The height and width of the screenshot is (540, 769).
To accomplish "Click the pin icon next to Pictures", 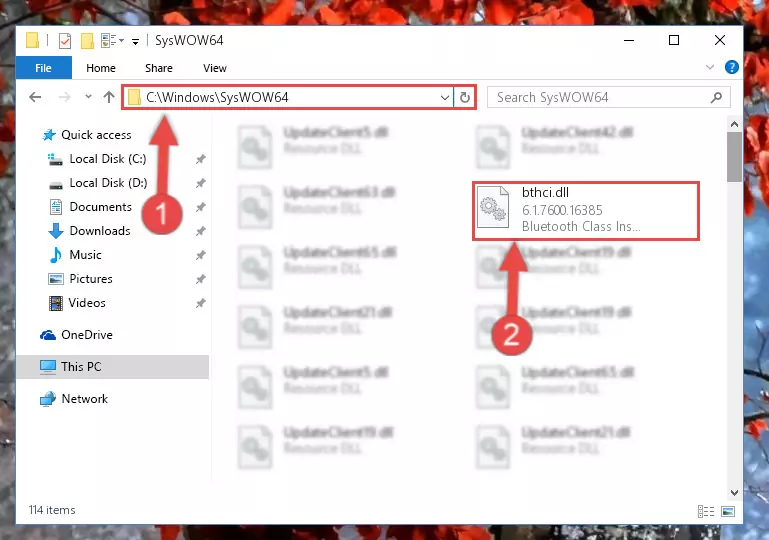I will tap(200, 280).
